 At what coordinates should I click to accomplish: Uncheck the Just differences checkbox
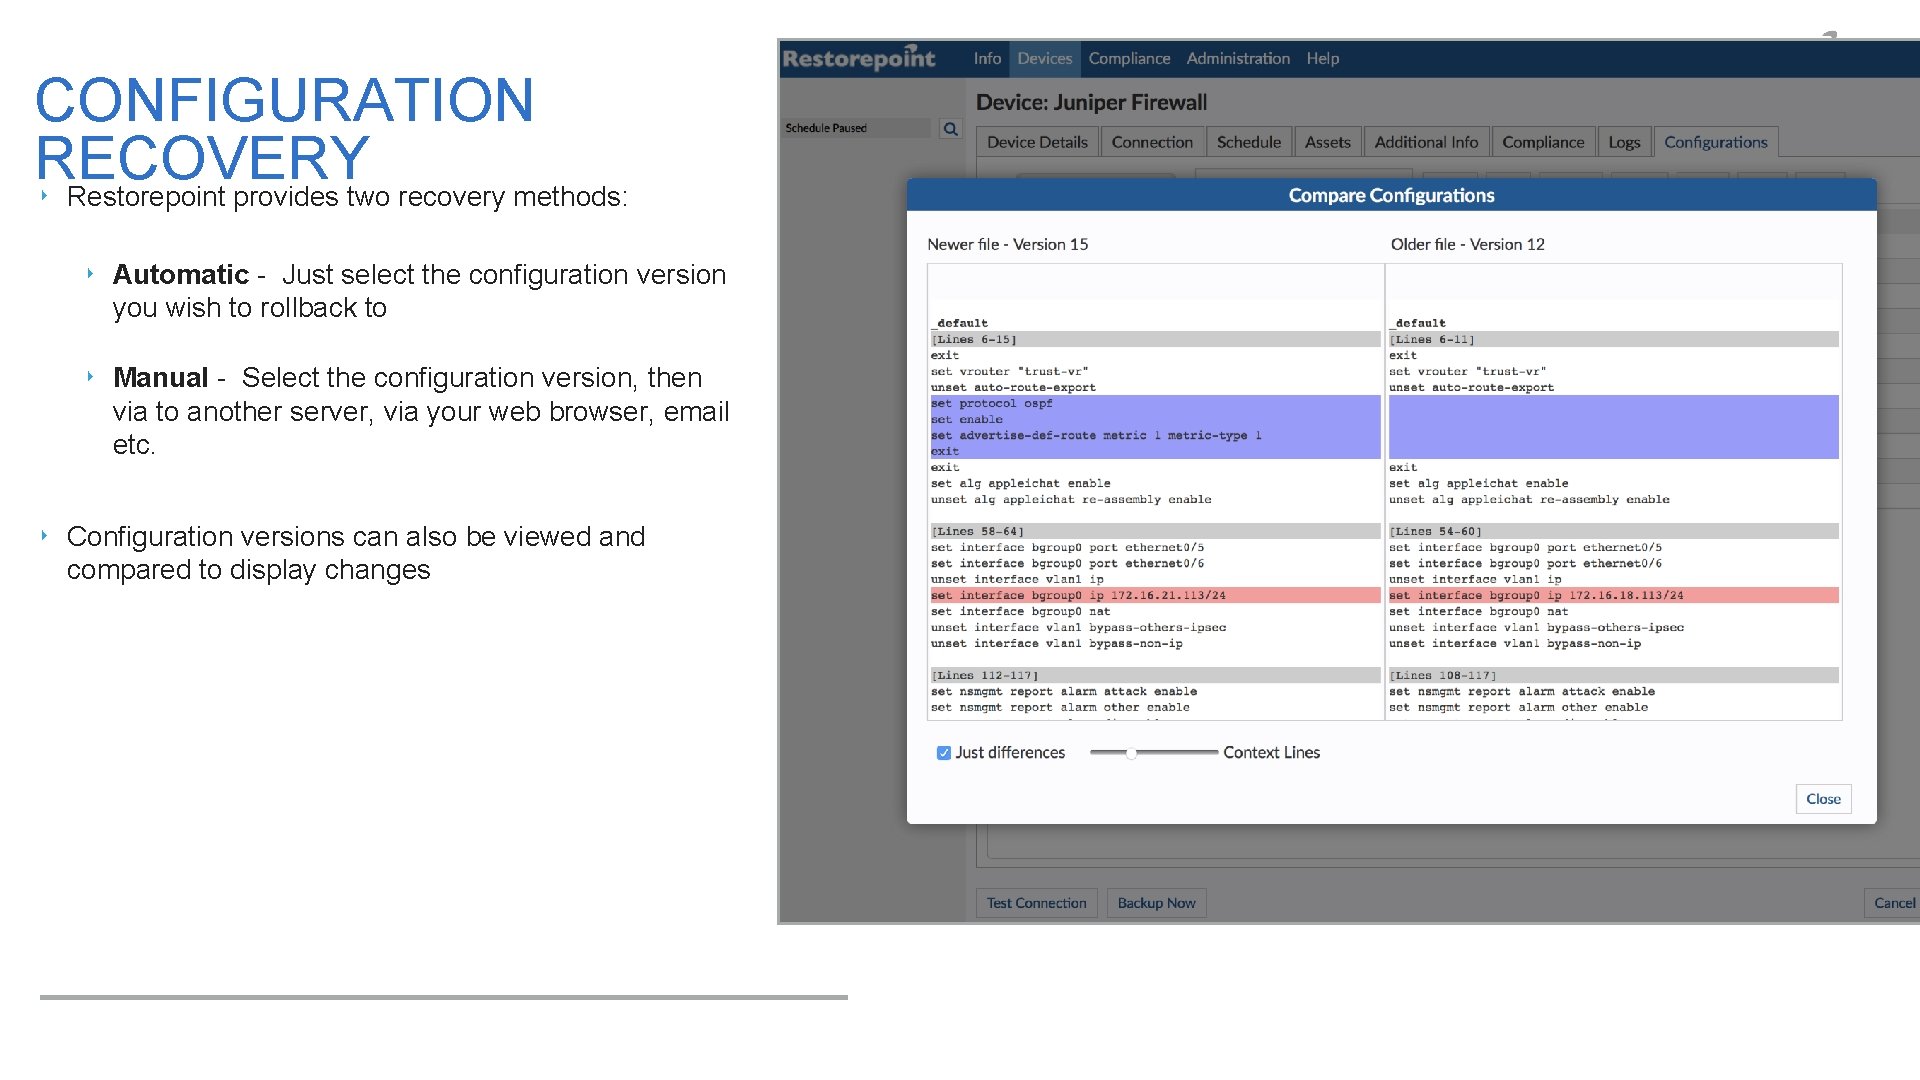[943, 752]
